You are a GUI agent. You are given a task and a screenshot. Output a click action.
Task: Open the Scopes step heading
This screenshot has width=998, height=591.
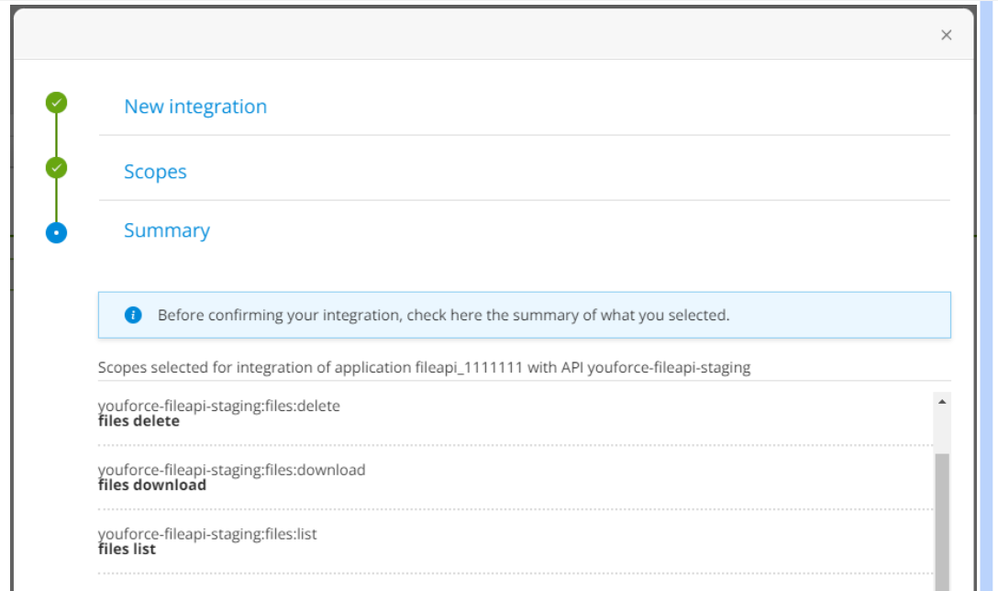(x=155, y=172)
